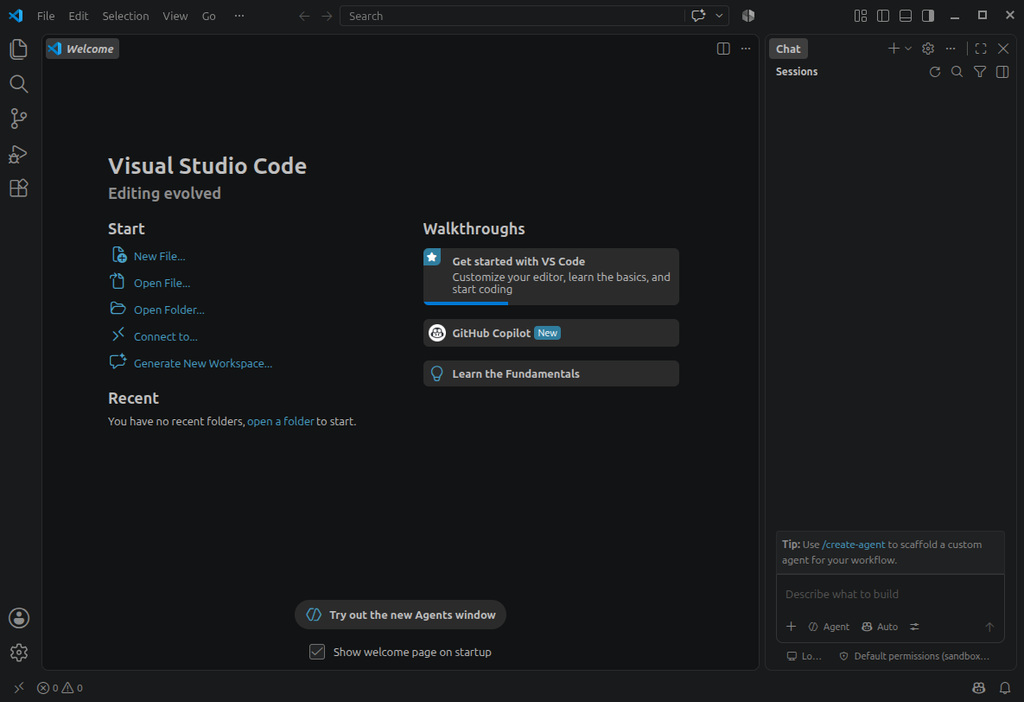1024x702 pixels.
Task: Toggle the bottom panel layout button
Action: tap(905, 16)
